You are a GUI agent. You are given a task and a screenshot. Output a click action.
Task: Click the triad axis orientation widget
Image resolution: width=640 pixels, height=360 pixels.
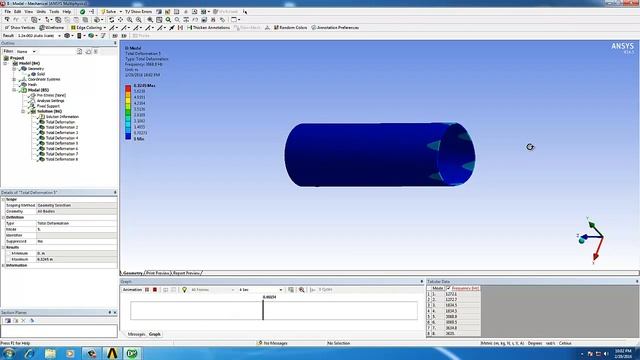click(591, 240)
